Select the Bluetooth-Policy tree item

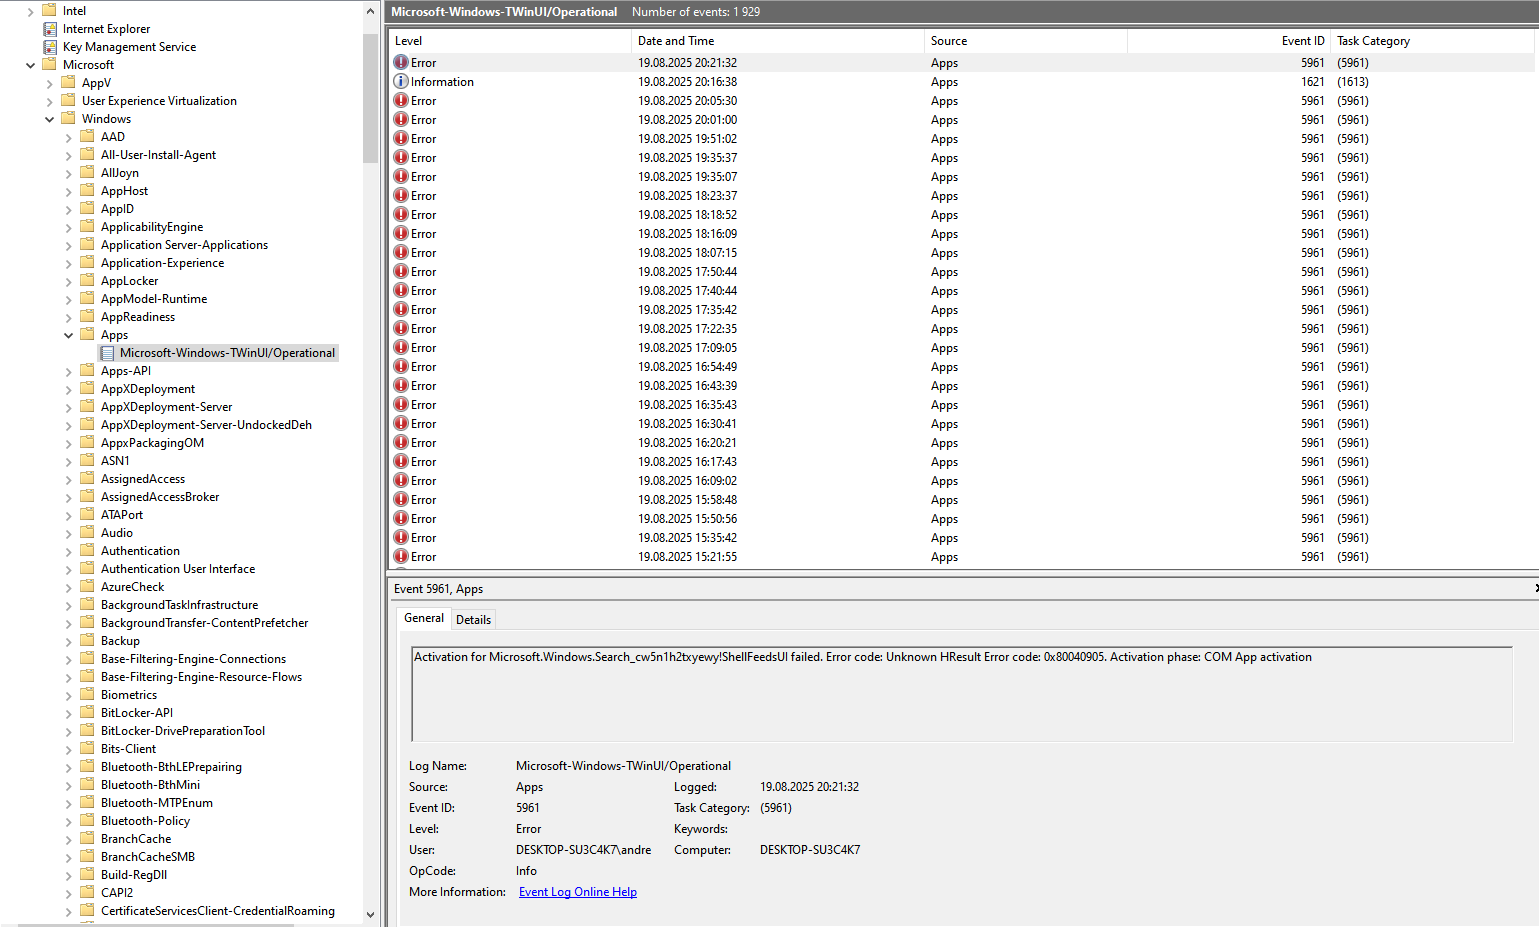point(145,821)
